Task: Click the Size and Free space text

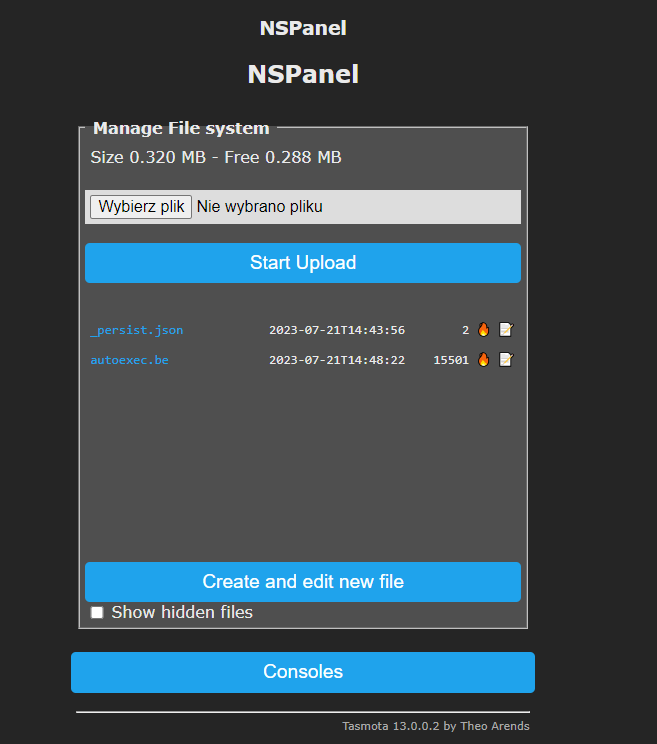Action: click(x=216, y=158)
